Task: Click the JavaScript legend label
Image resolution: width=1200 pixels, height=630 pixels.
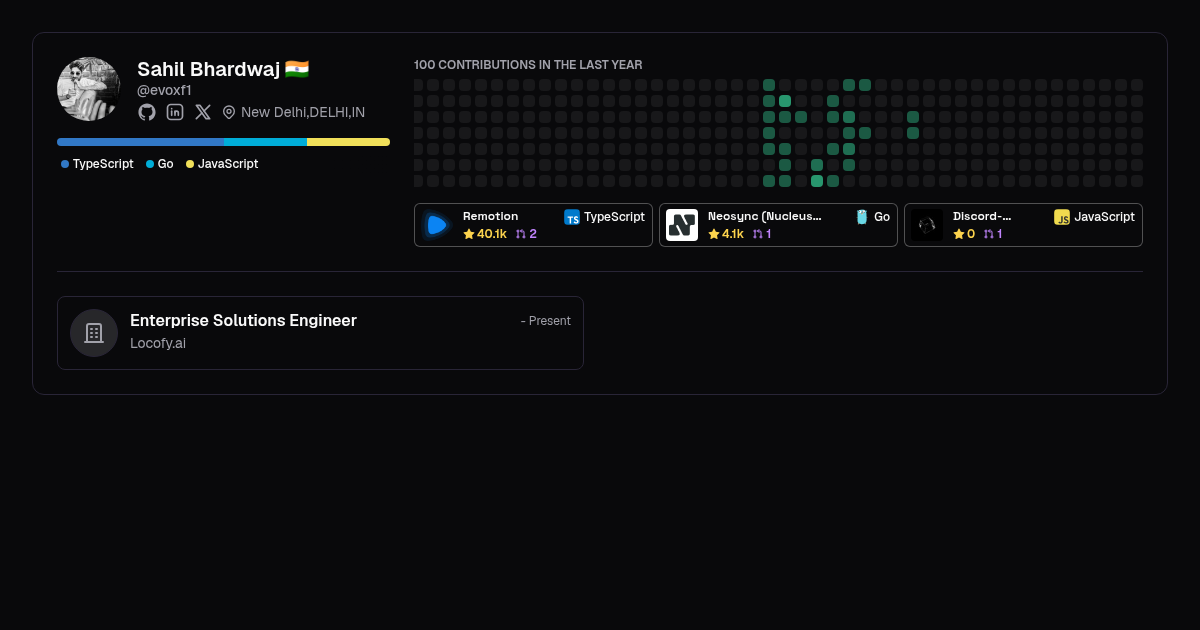Action: click(228, 164)
